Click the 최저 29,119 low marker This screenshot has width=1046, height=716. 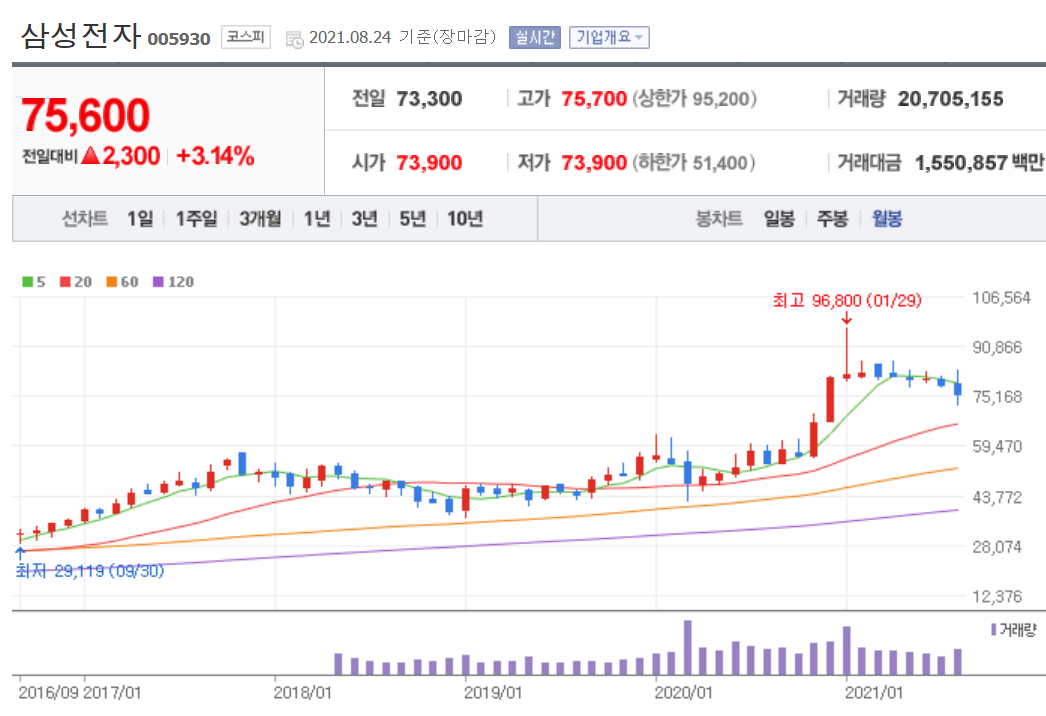coord(90,571)
